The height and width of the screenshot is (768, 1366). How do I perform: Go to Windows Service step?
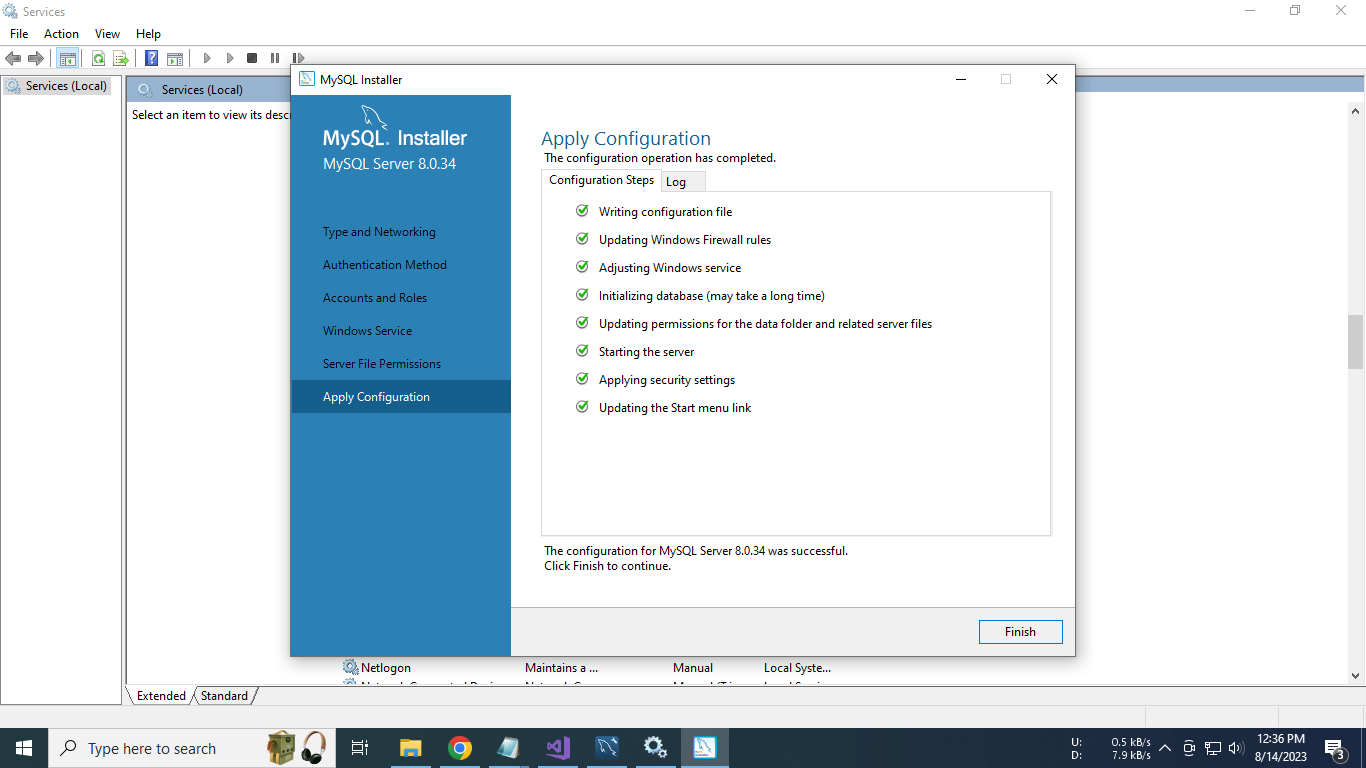click(367, 331)
